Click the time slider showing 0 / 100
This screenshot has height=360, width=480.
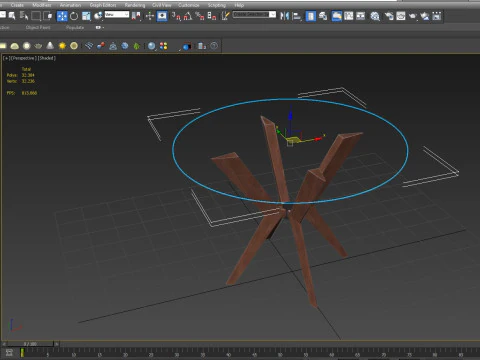coord(30,344)
